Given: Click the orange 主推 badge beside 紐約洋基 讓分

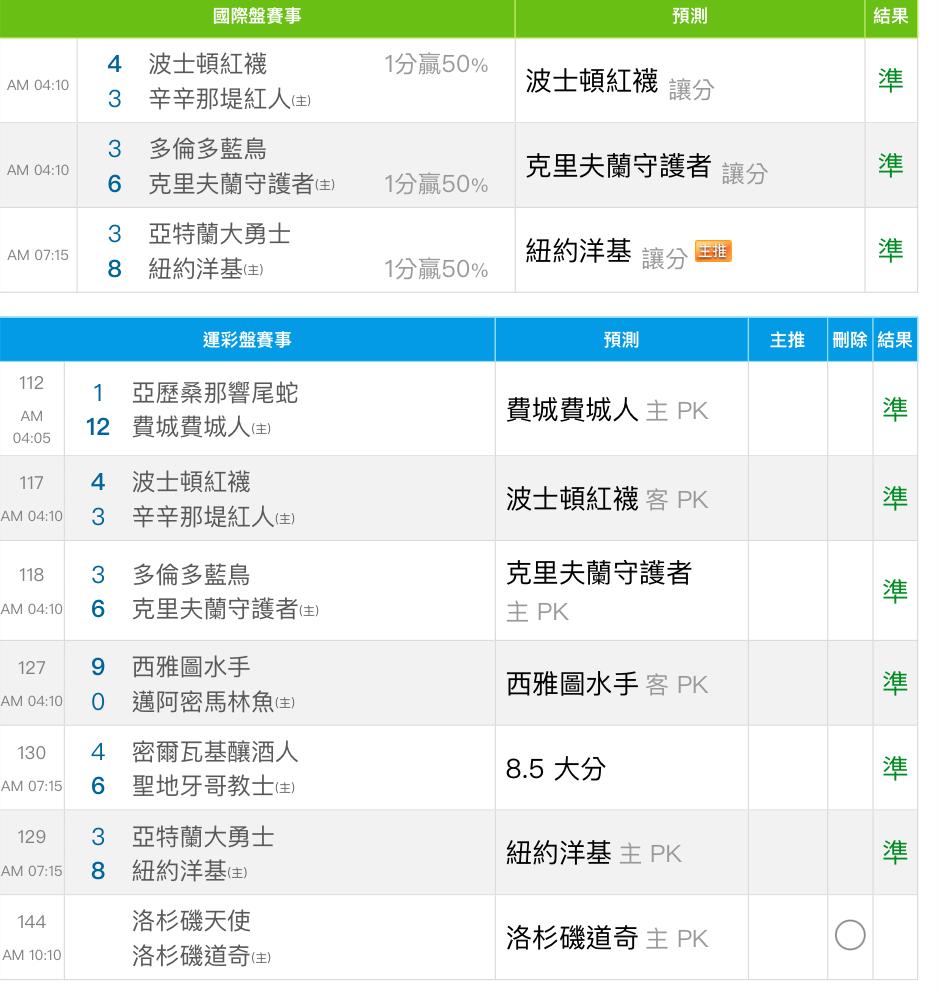Looking at the screenshot, I should (712, 251).
